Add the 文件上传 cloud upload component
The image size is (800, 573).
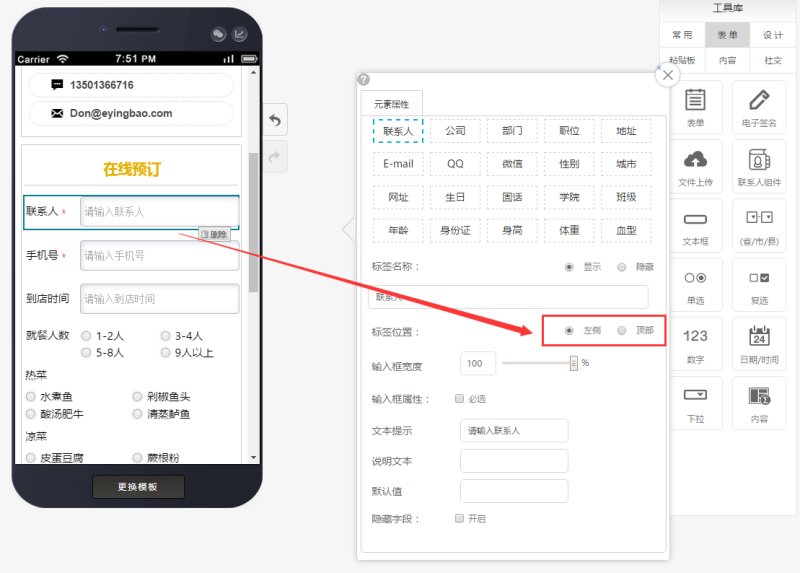pyautogui.click(x=695, y=166)
